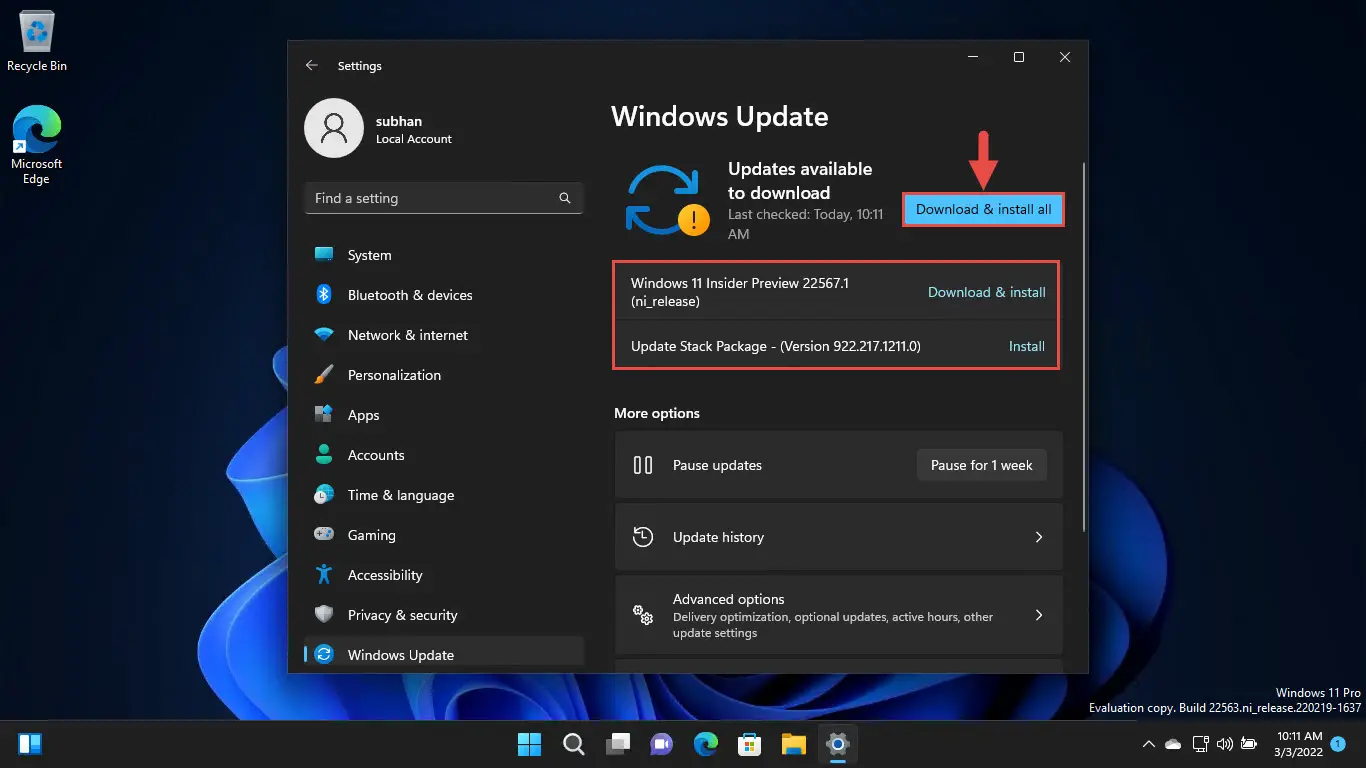Click the System monitor icon in sidebar
This screenshot has height=768, width=1366.
(324, 255)
